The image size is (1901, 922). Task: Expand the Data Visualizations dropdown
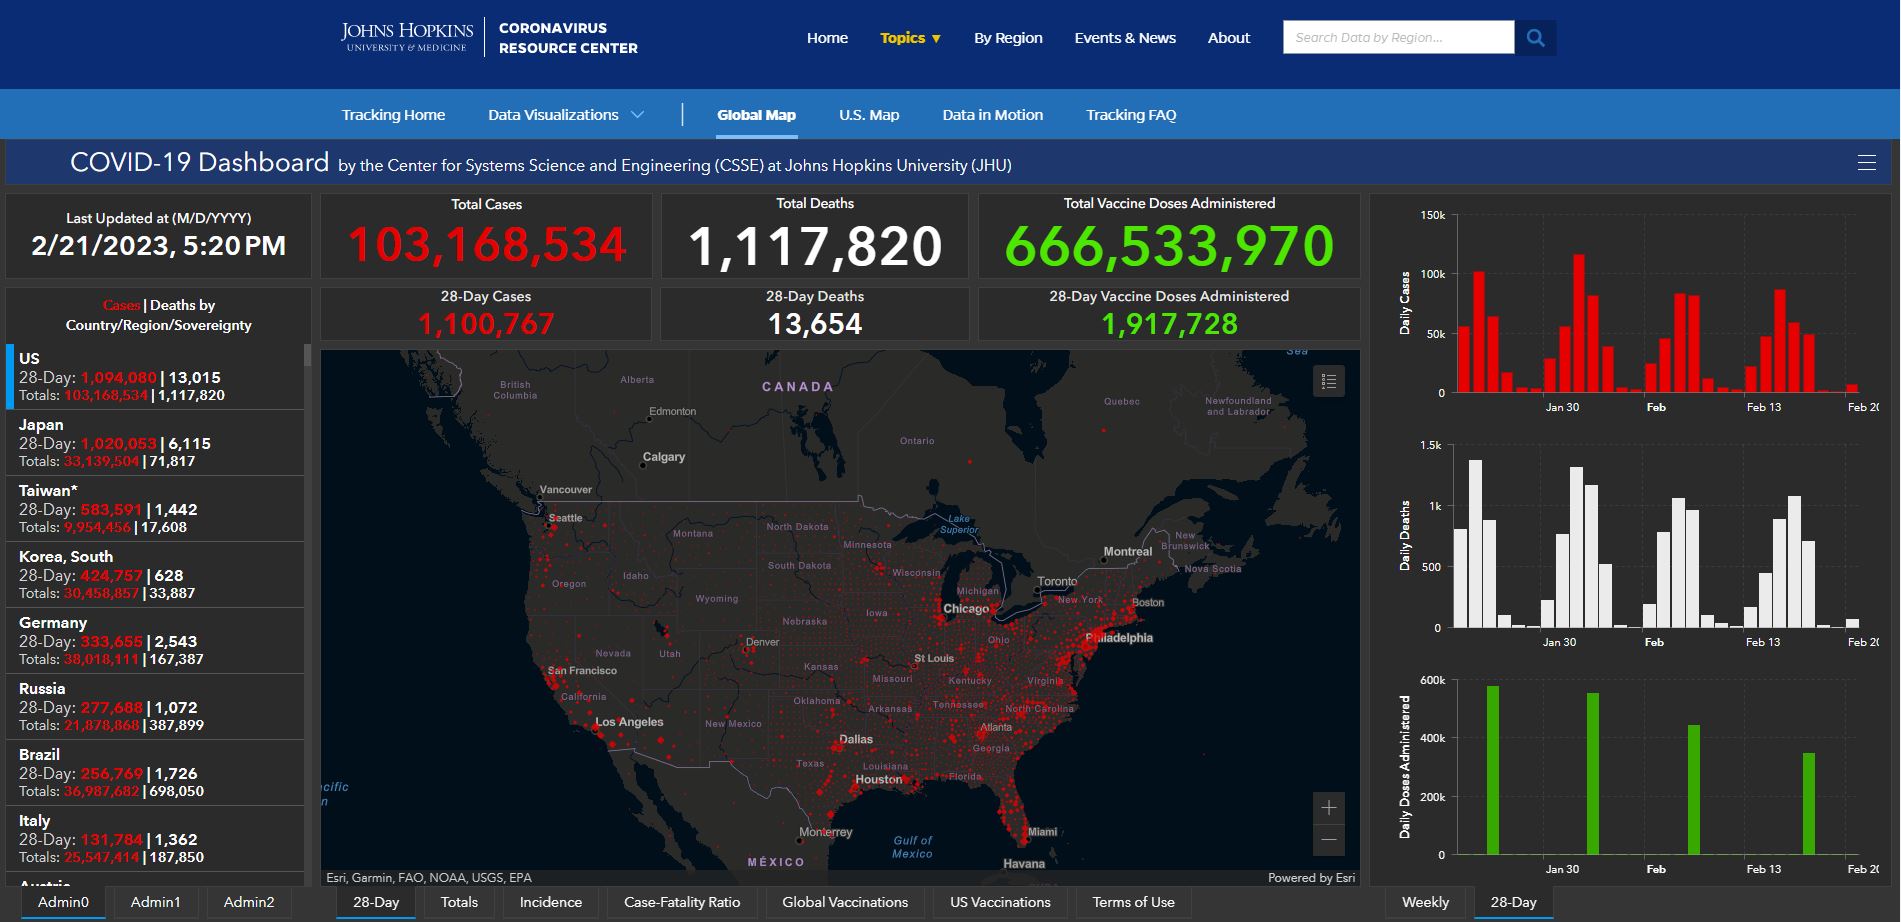click(x=566, y=115)
